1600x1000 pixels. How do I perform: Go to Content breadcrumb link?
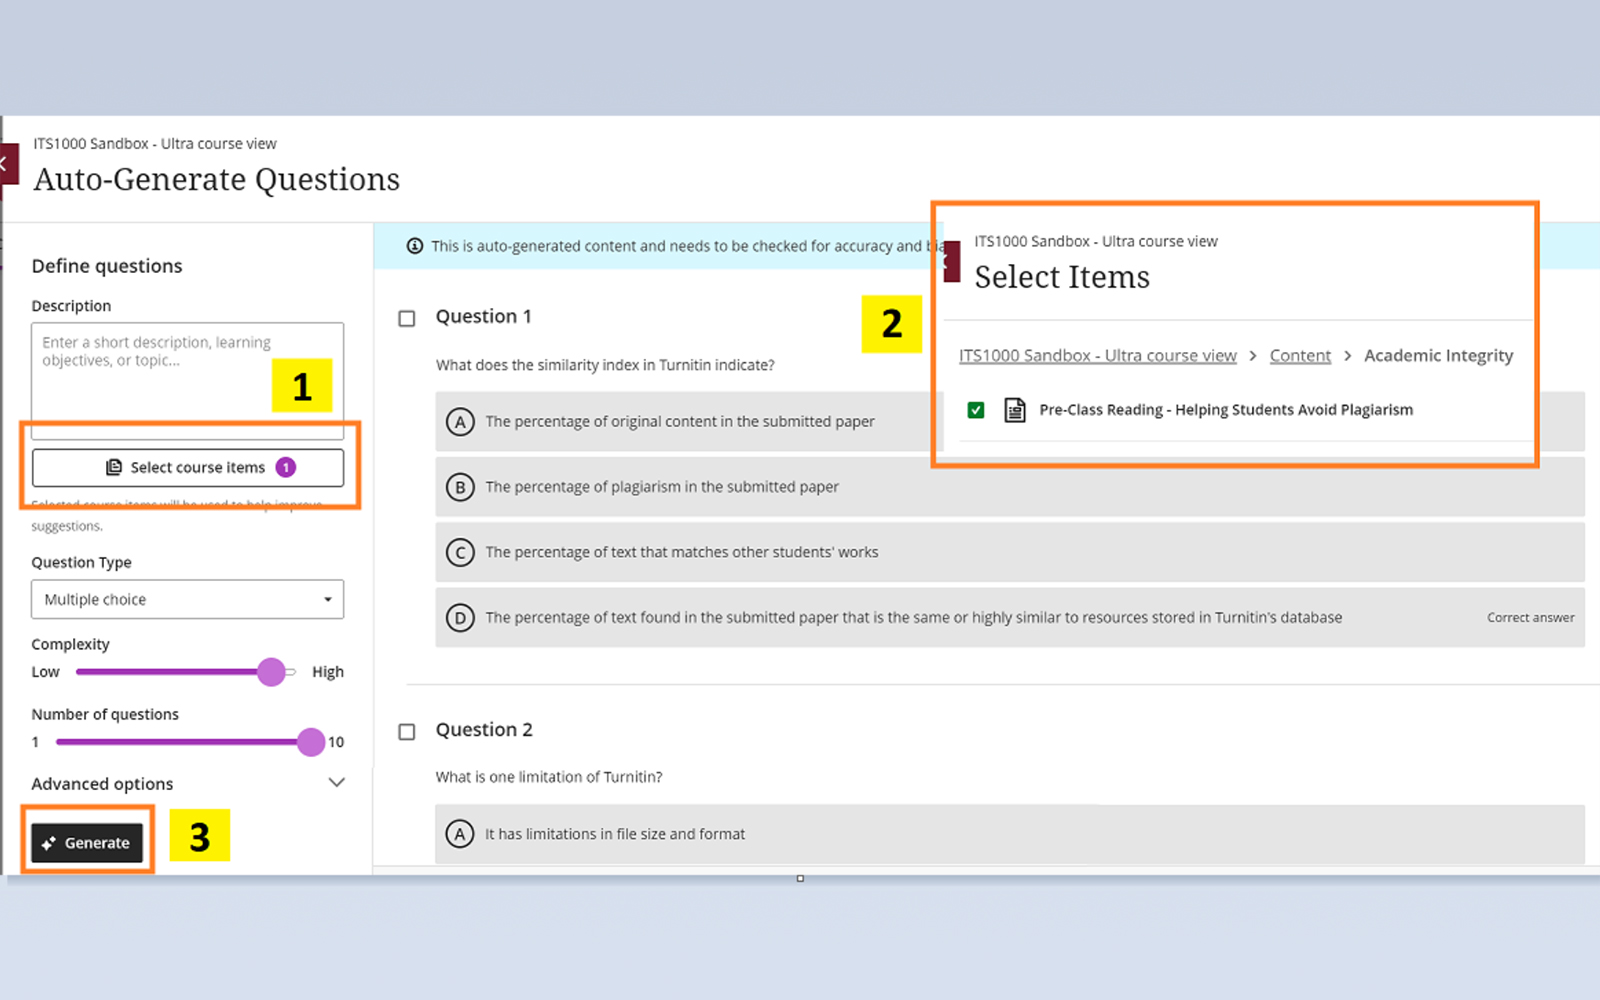1299,356
